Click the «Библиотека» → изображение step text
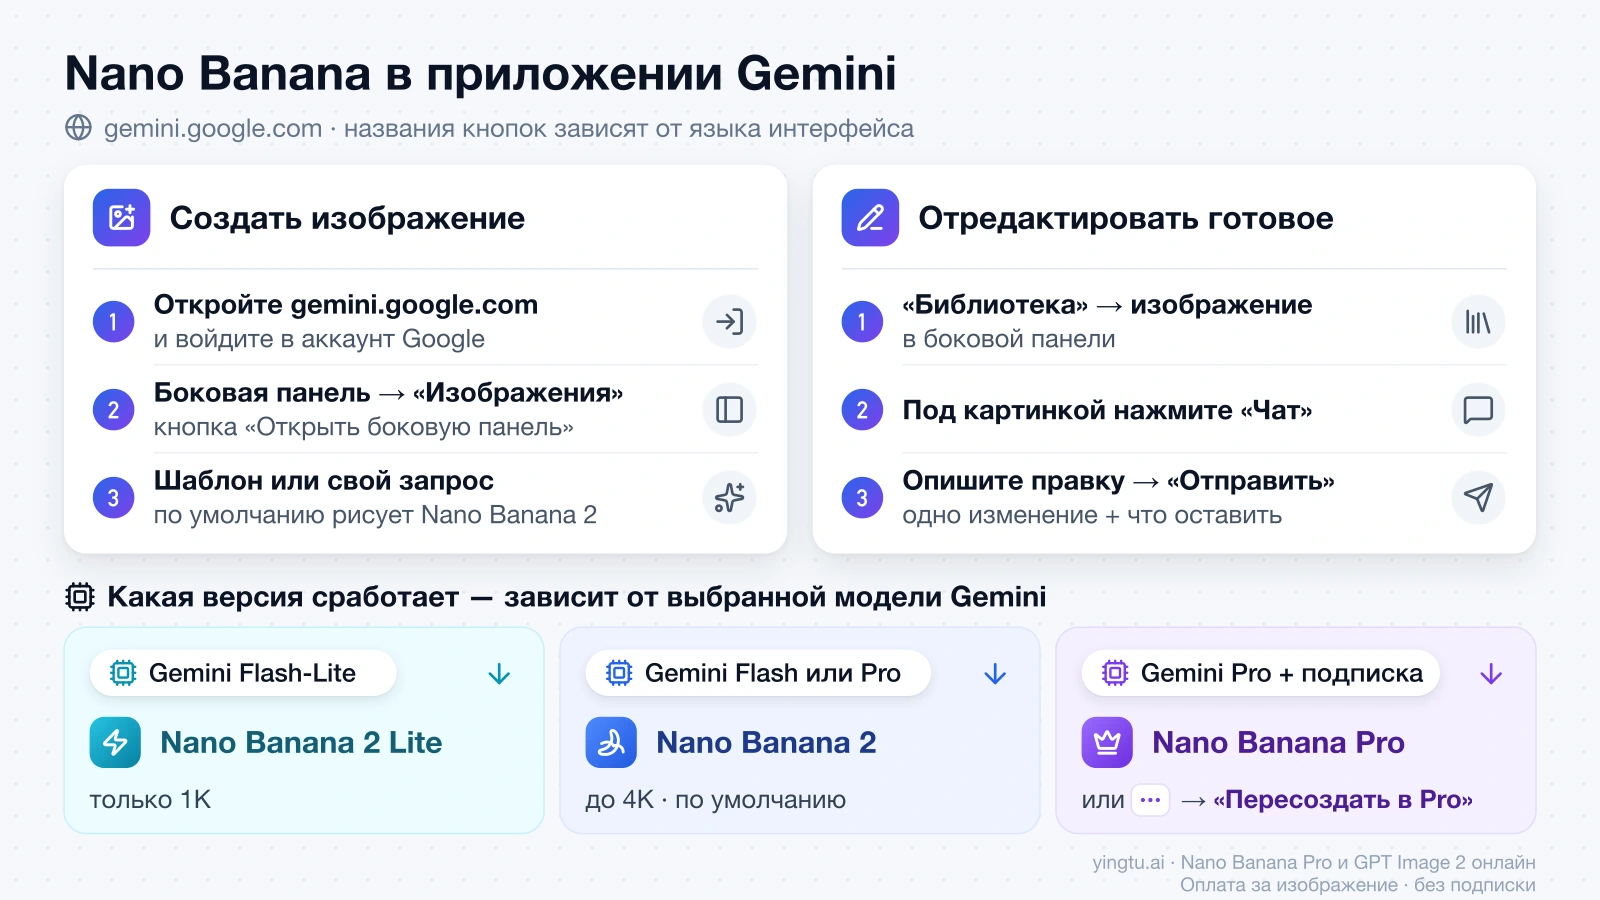The height and width of the screenshot is (900, 1600). [x=1107, y=305]
